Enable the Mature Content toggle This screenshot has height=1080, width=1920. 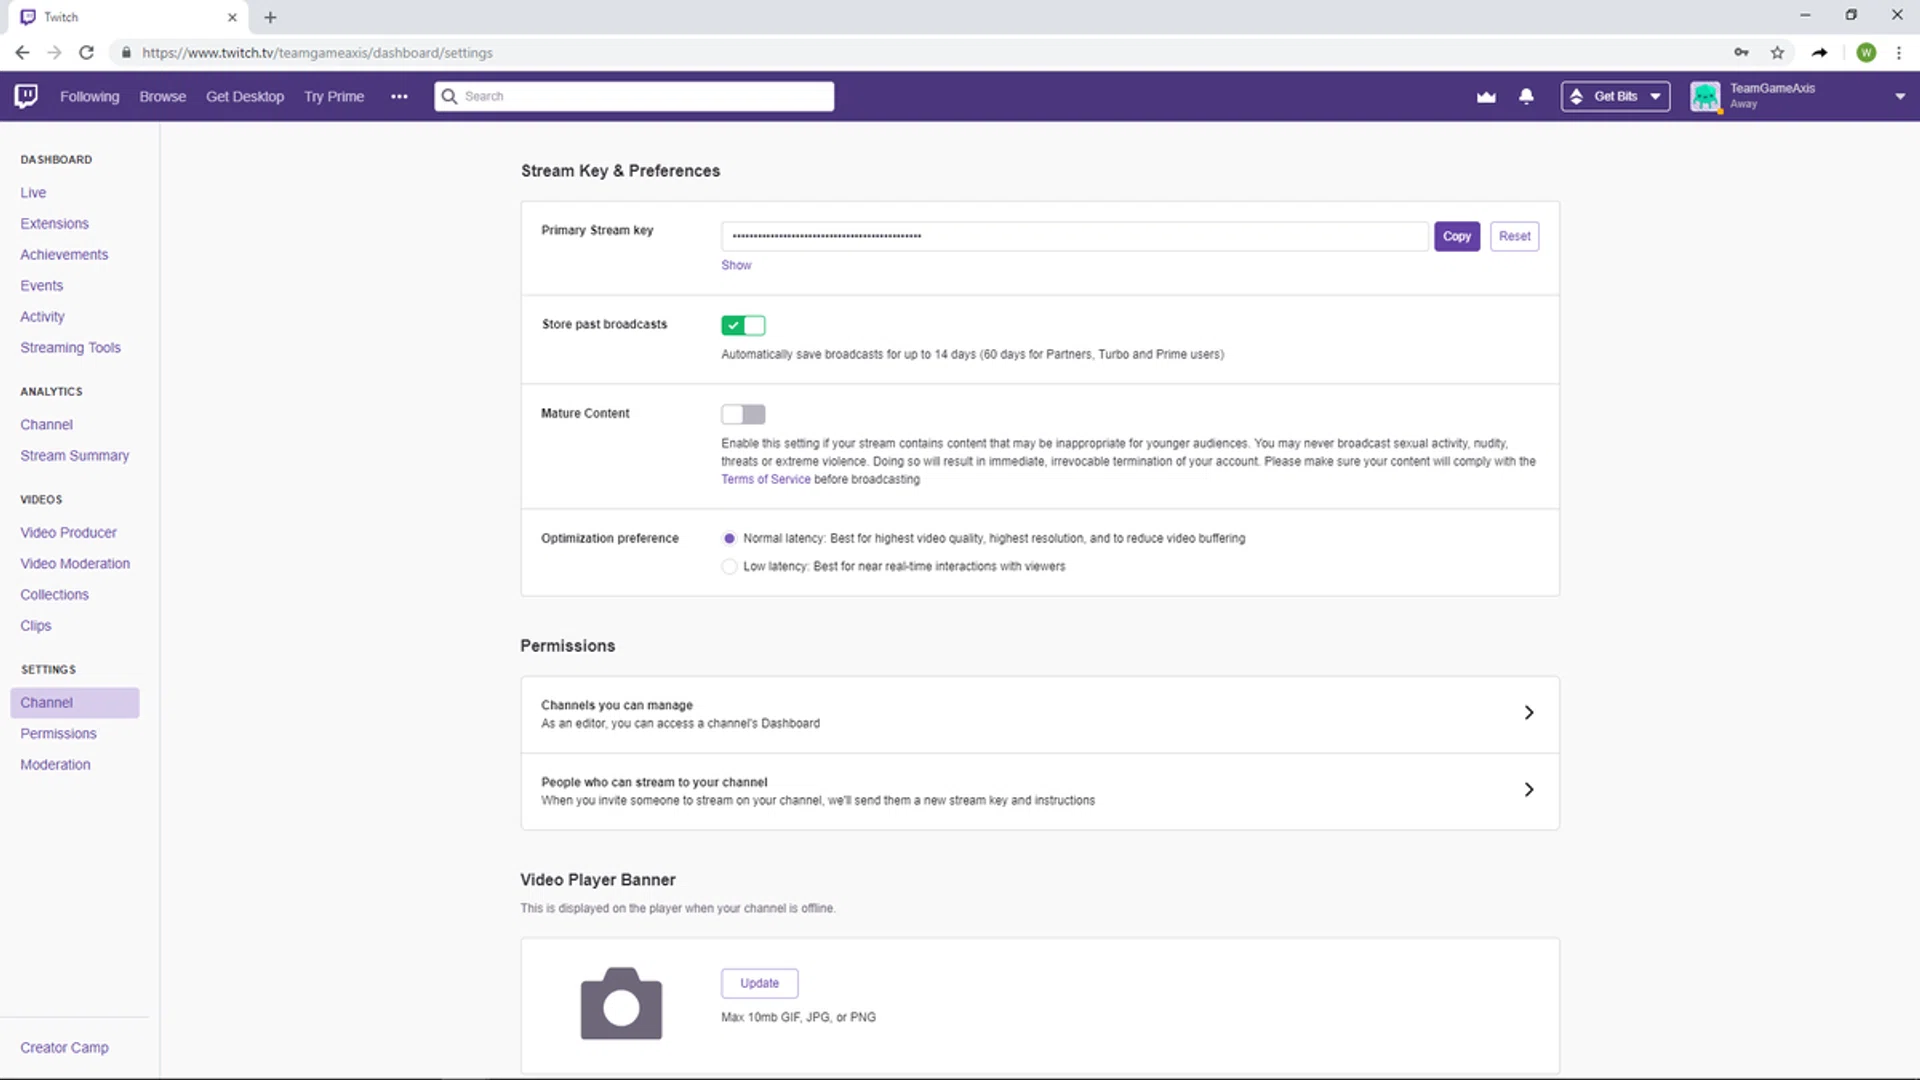point(743,414)
